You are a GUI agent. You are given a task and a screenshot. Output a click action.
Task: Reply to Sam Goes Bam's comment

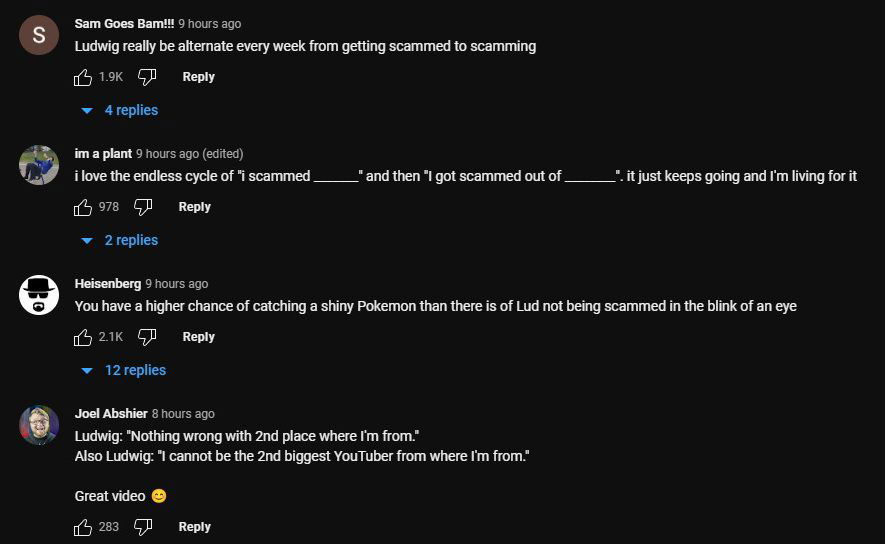pos(198,77)
